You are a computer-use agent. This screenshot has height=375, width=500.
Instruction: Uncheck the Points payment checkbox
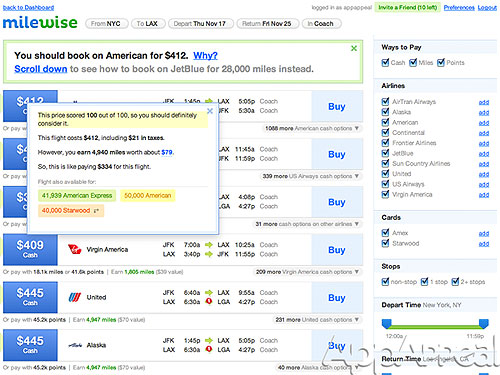click(441, 62)
